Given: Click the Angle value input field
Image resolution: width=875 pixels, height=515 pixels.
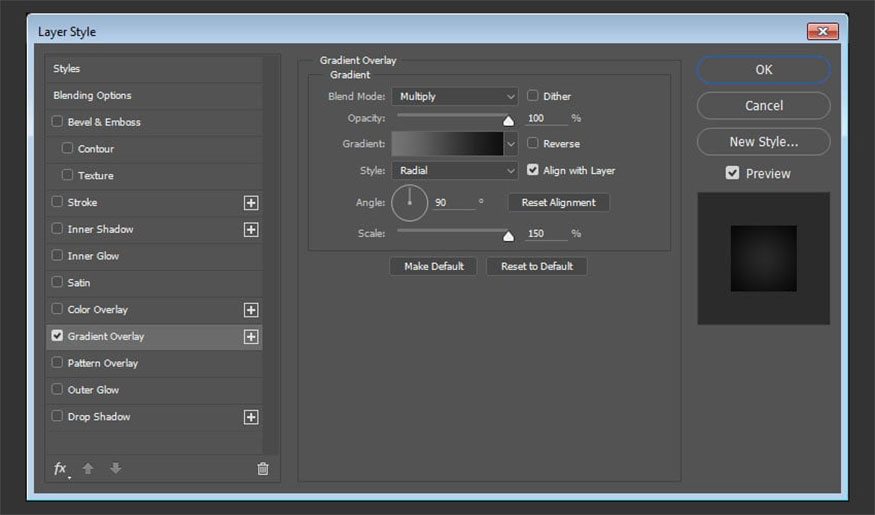Looking at the screenshot, I should [x=453, y=202].
